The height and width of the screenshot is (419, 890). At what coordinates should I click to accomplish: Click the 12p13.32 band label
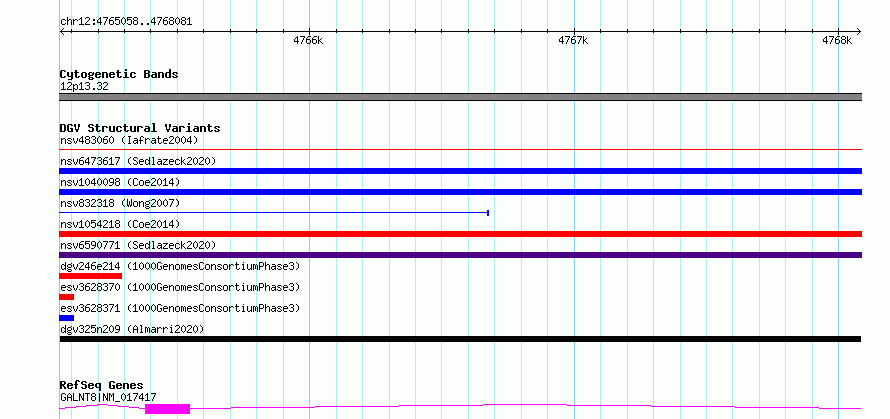(x=84, y=87)
